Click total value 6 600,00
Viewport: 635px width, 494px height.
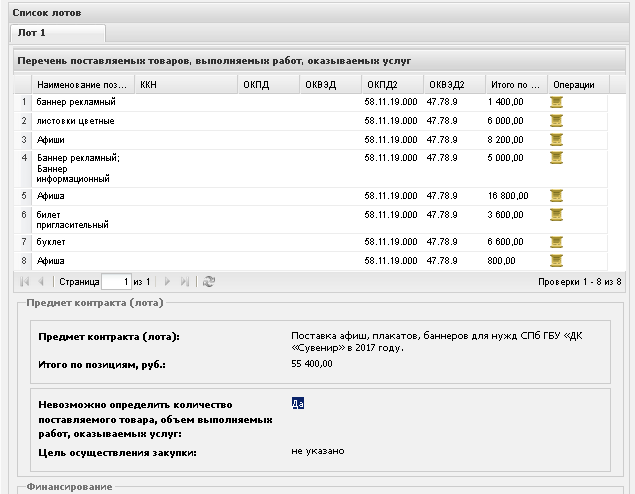tap(505, 242)
